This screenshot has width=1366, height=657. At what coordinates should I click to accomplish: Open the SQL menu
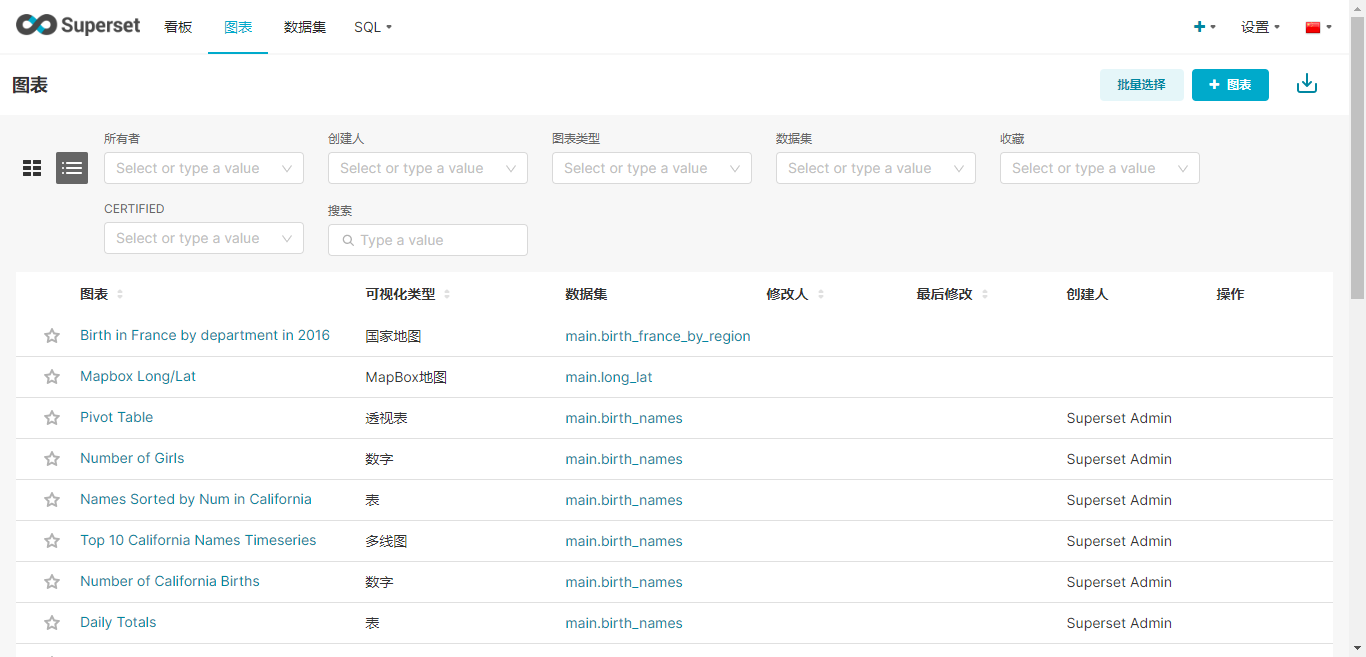[x=372, y=27]
